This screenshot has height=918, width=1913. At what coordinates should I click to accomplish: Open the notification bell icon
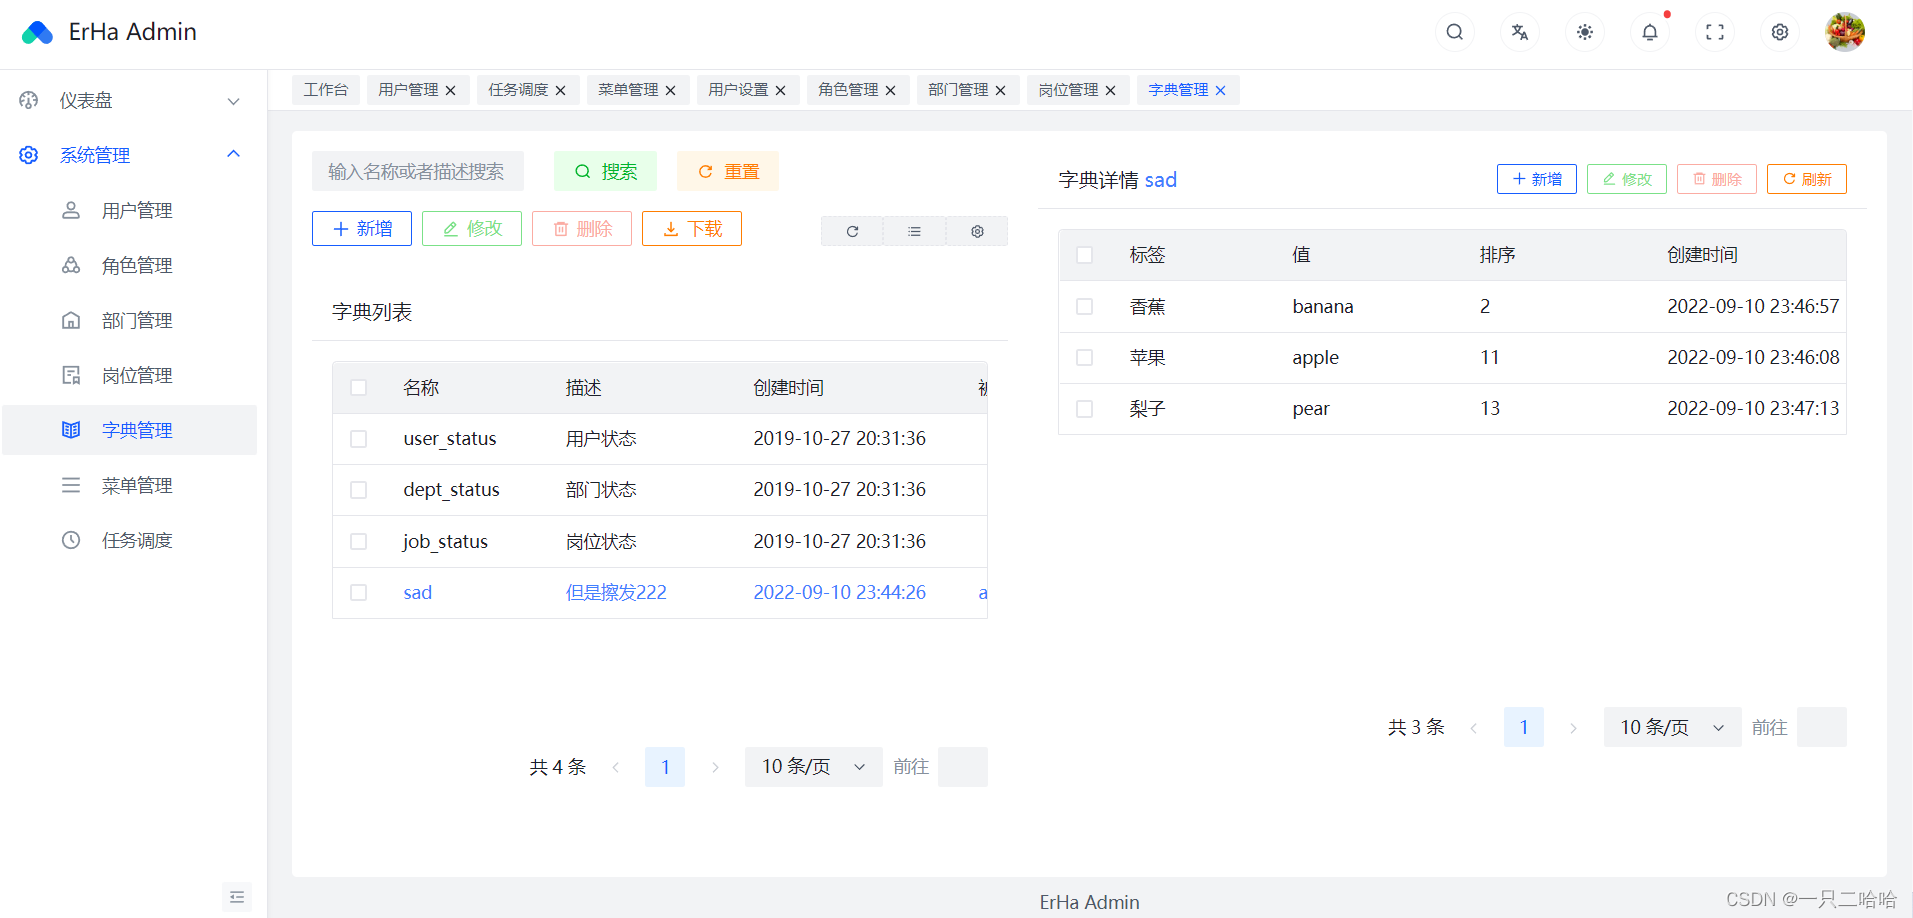[1649, 31]
